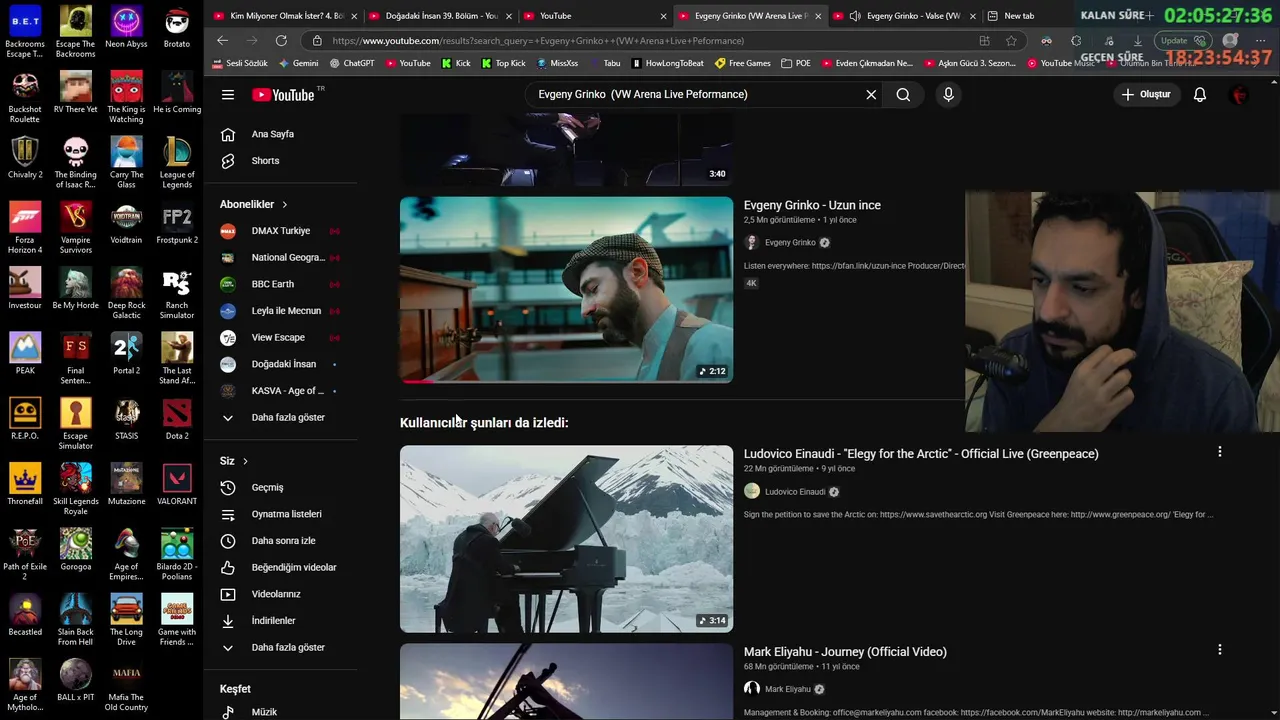This screenshot has height=720, width=1280.
Task: Open the browser downloads icon
Action: 1137,41
